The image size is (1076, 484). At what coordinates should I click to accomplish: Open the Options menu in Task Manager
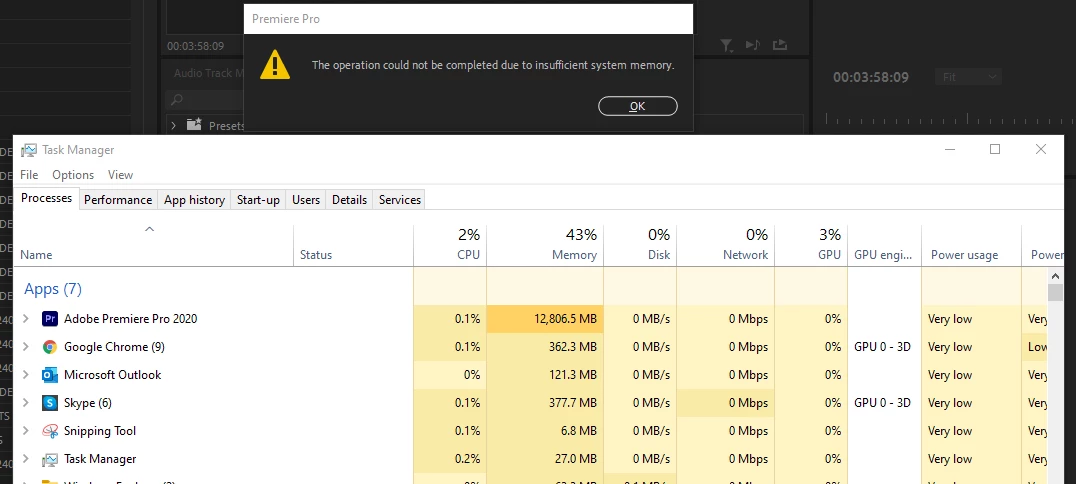73,174
